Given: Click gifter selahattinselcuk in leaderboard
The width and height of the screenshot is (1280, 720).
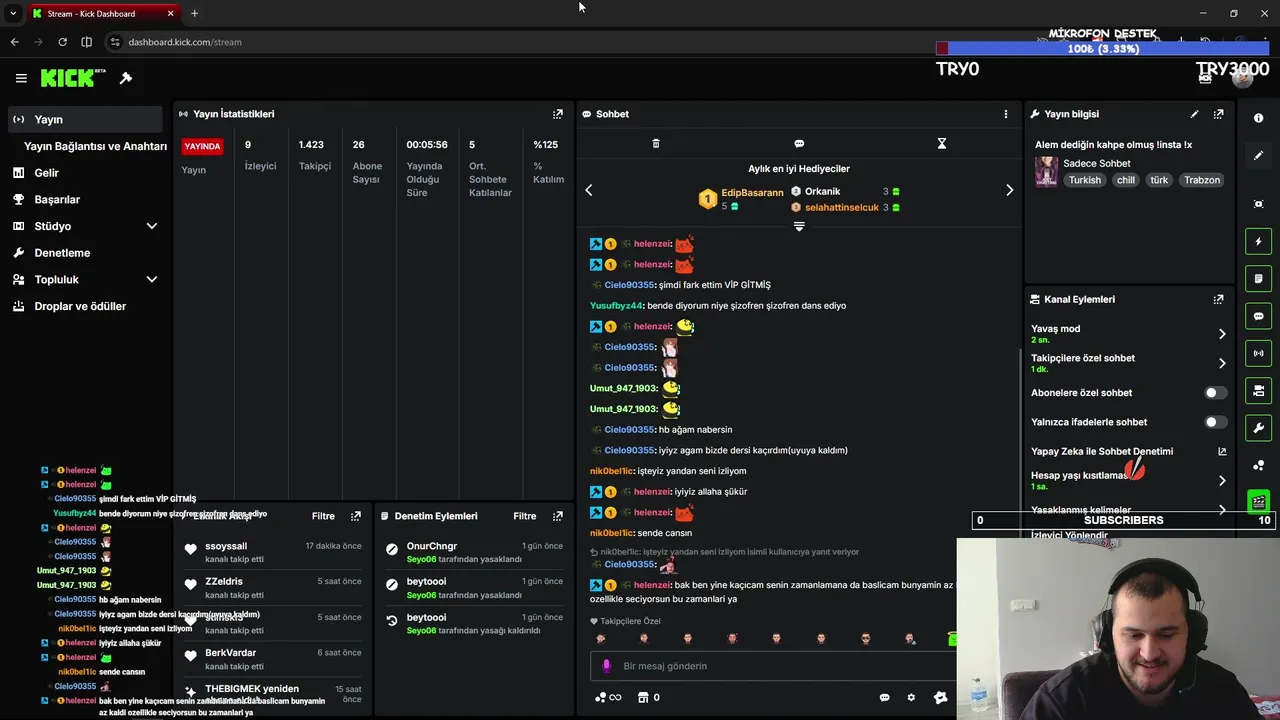Looking at the screenshot, I should [x=841, y=207].
